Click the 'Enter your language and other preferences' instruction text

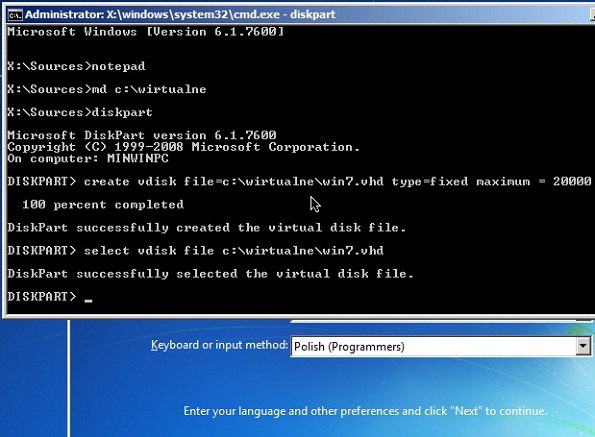click(x=365, y=411)
